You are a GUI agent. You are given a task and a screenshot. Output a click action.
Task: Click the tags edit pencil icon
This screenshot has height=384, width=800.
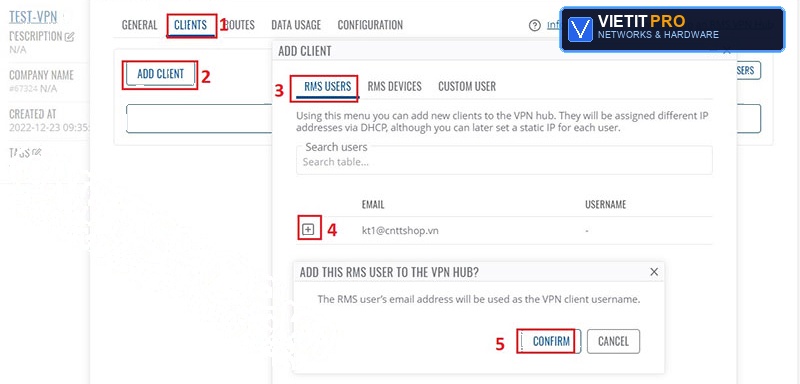click(37, 152)
